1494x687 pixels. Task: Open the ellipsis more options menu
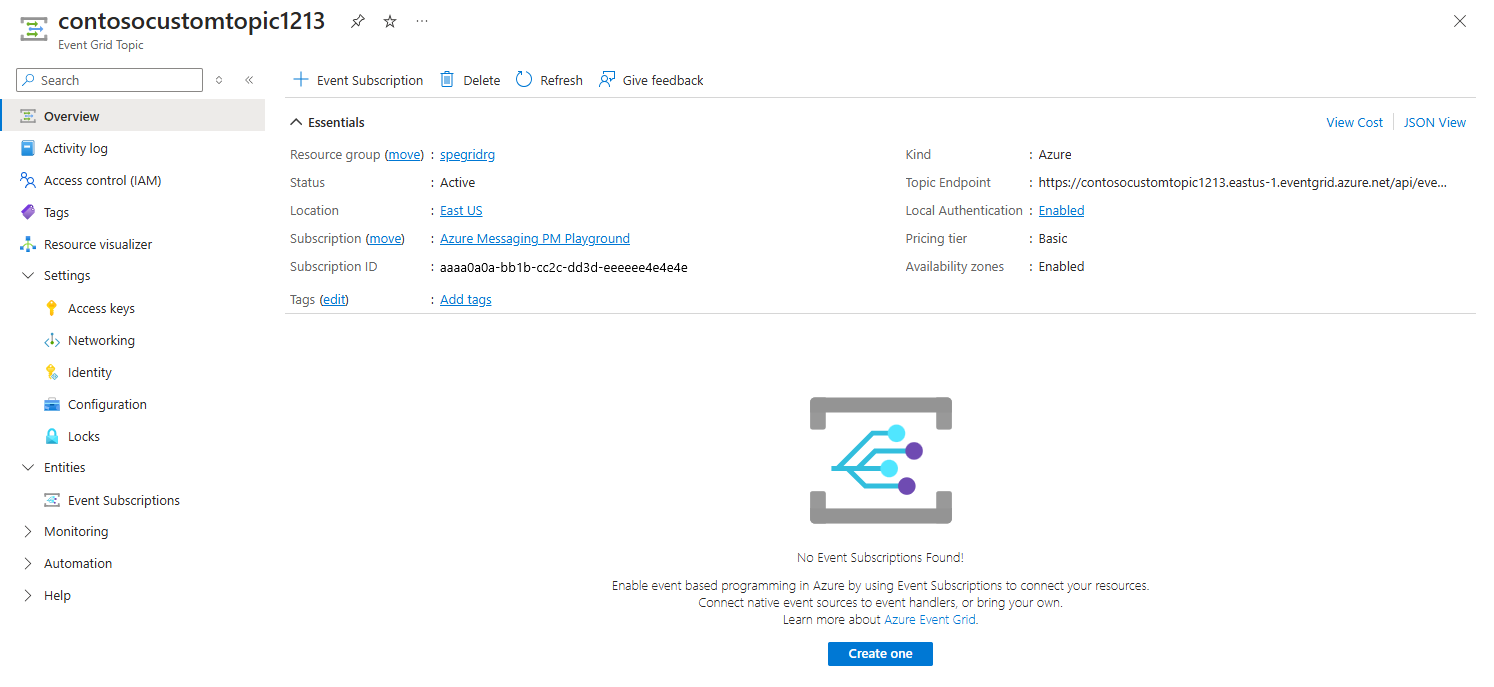tap(422, 21)
